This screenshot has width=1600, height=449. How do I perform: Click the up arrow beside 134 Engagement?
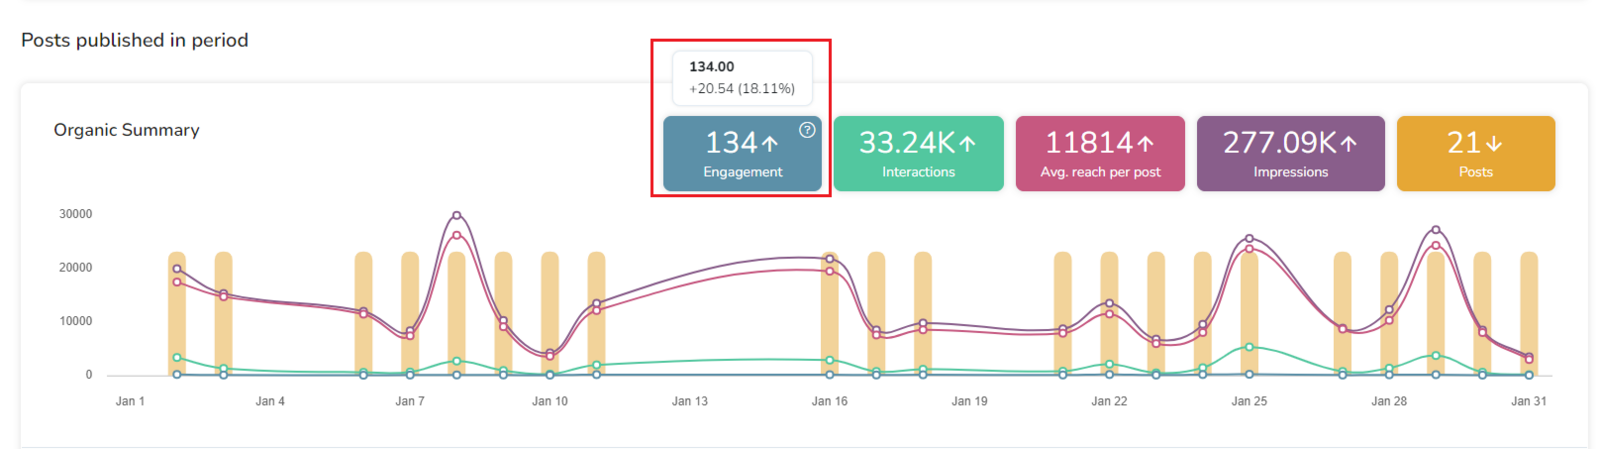coord(770,144)
